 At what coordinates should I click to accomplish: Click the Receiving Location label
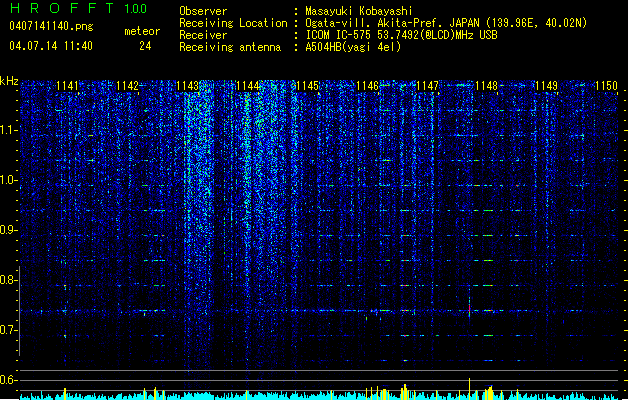(233, 23)
